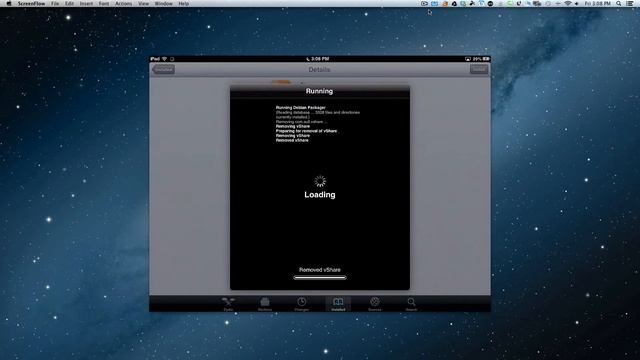This screenshot has width=640, height=360.
Task: Open the File menu
Action: (55, 3)
